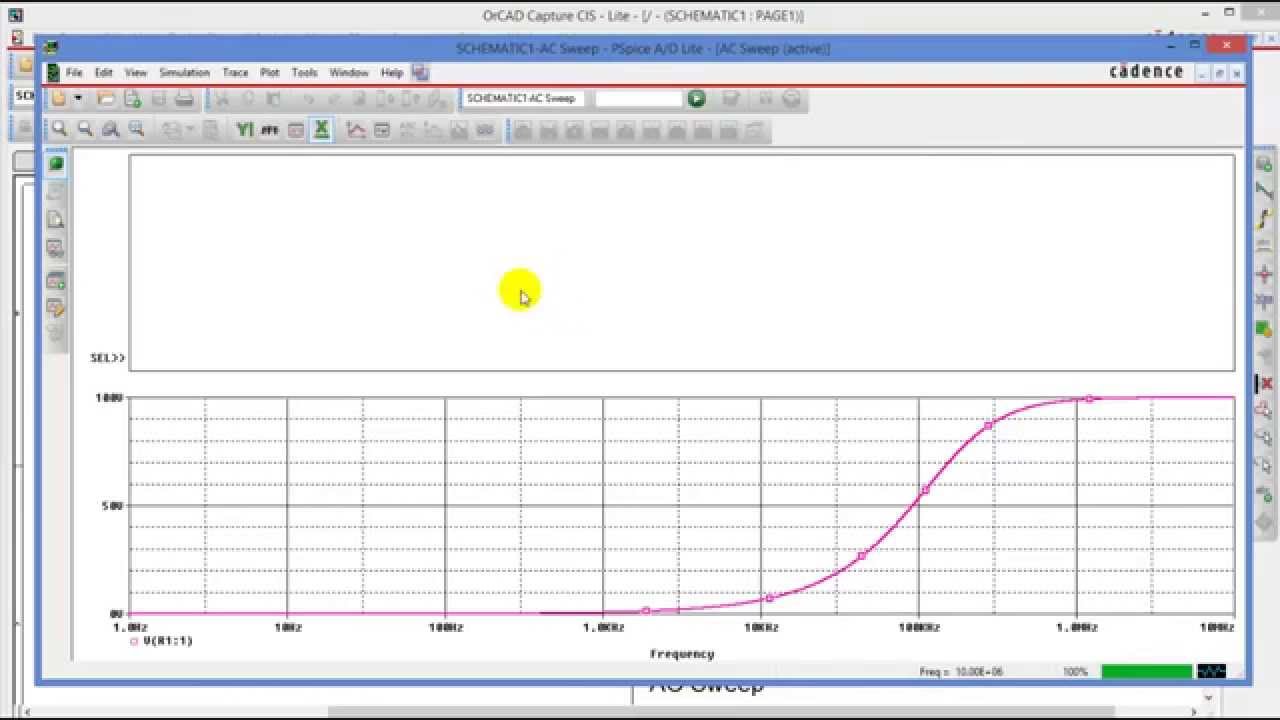Click the ABC Text Label icon
This screenshot has width=1280, height=720.
coord(407,129)
